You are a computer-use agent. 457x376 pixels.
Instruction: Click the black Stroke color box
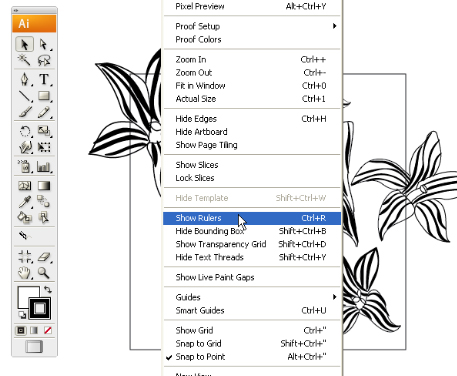click(x=40, y=308)
